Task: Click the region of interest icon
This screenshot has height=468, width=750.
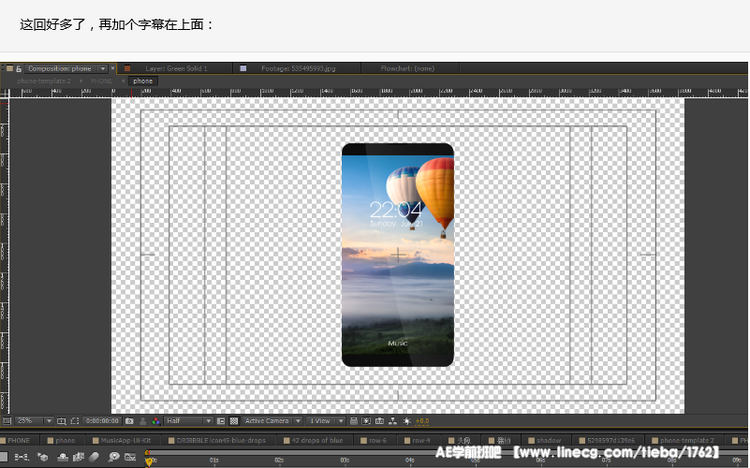Action: coord(221,421)
